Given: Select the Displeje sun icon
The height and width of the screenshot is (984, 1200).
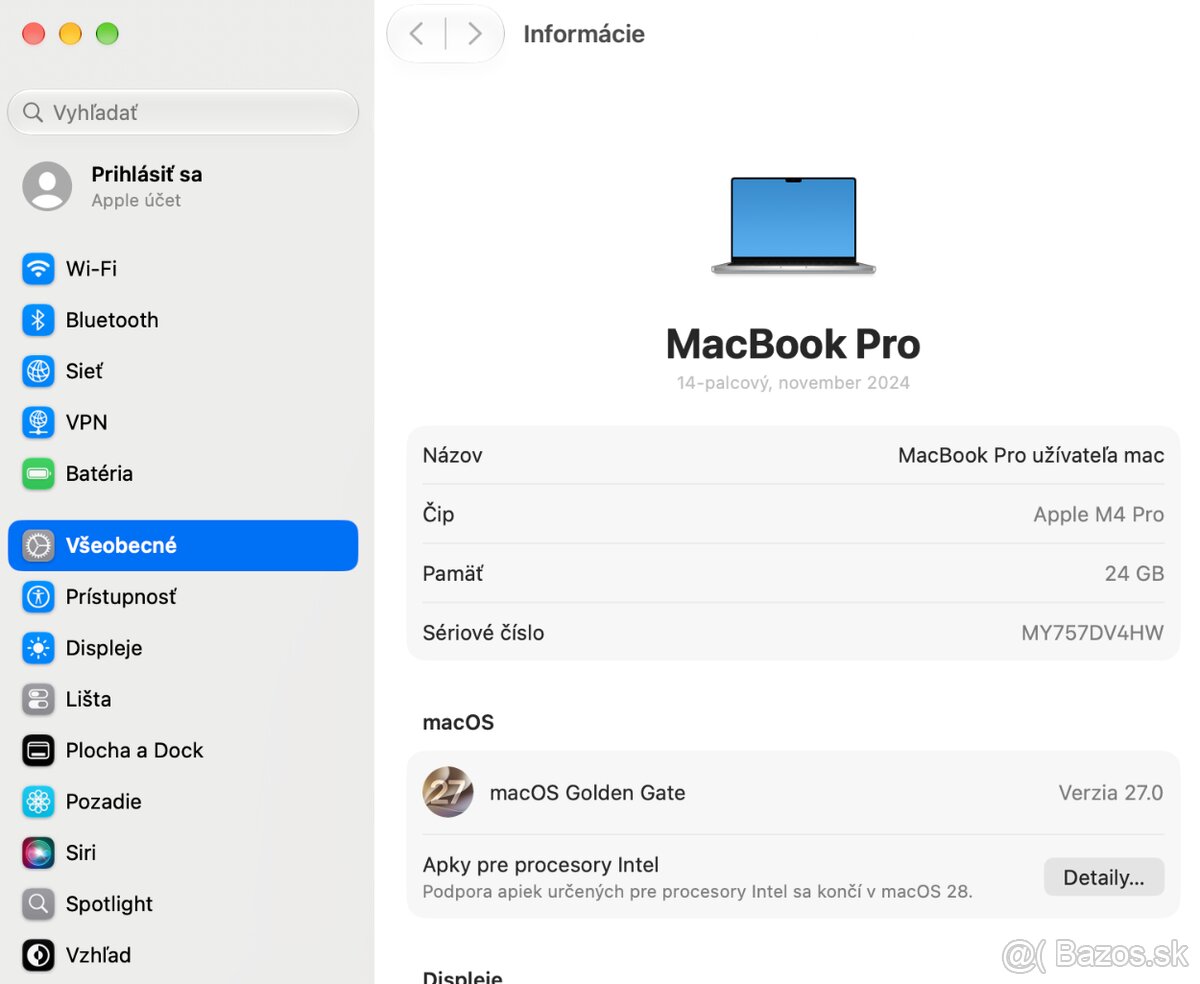Looking at the screenshot, I should (x=38, y=648).
